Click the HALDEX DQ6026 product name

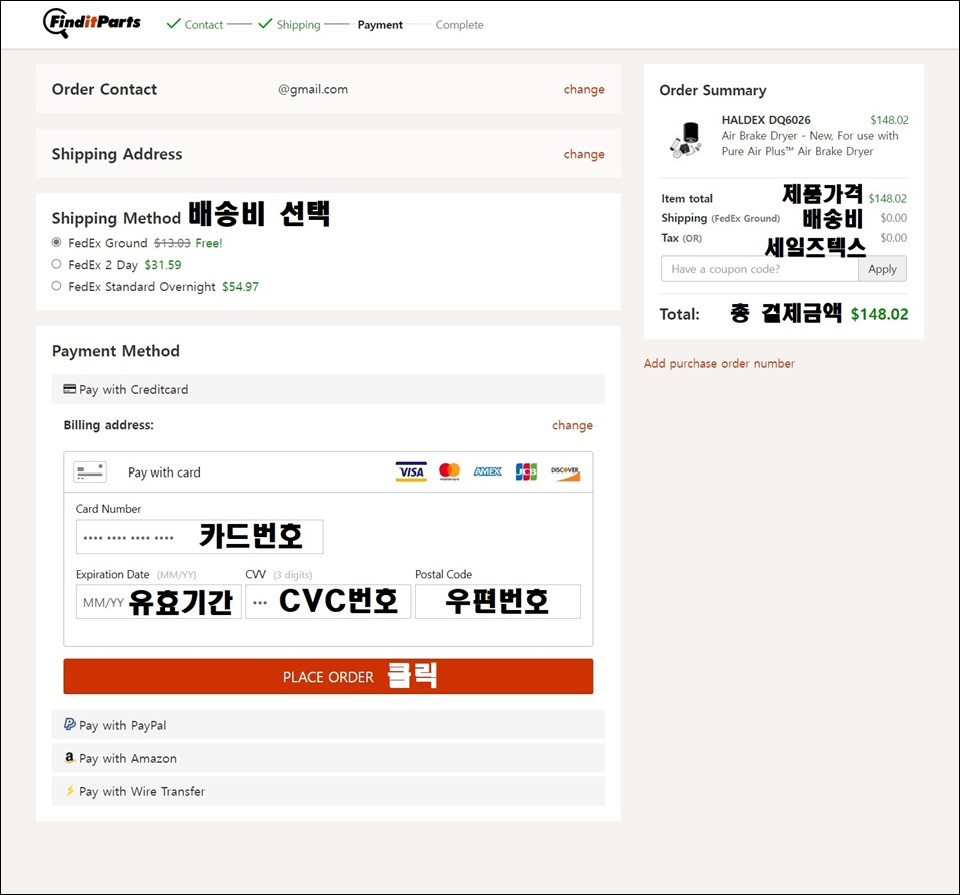point(766,120)
